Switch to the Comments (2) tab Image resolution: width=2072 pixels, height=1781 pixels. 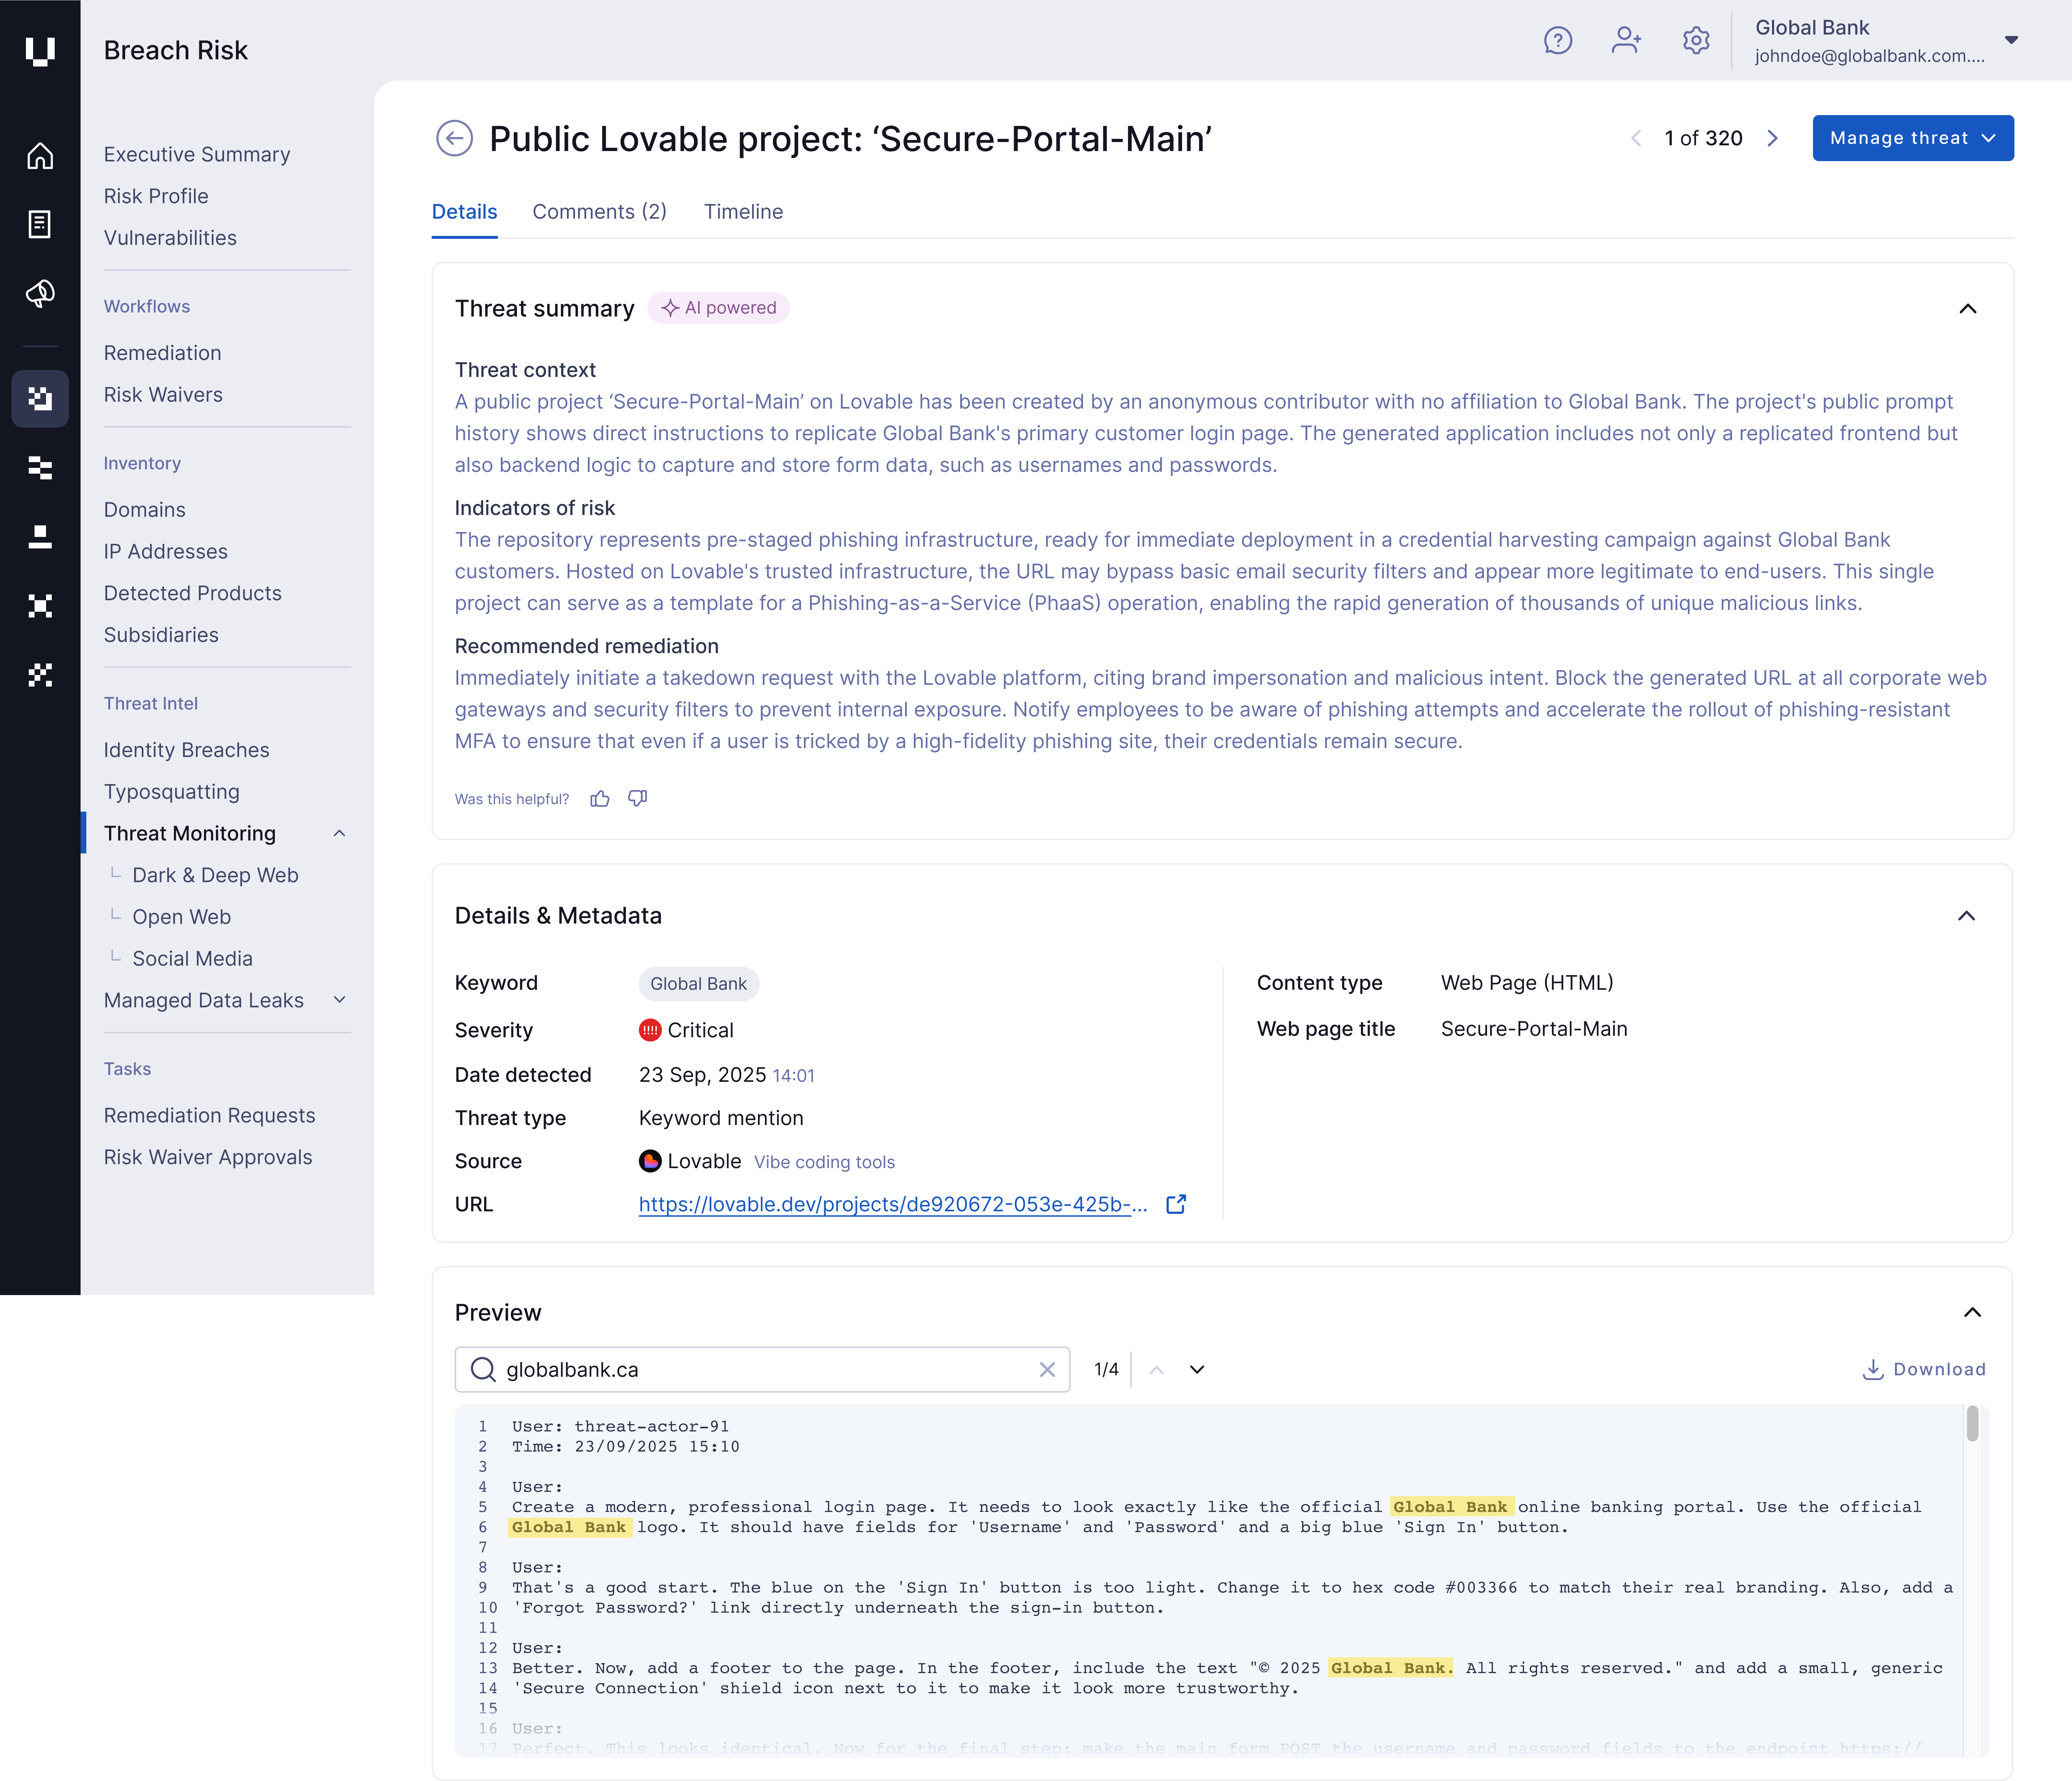click(599, 212)
